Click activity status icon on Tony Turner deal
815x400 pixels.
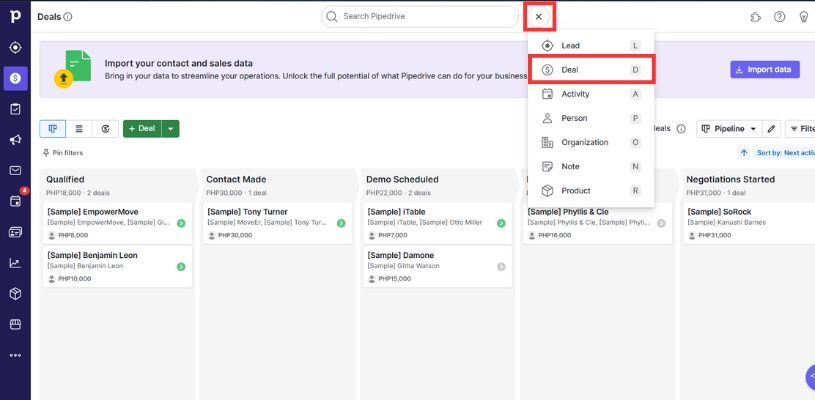pyautogui.click(x=341, y=223)
